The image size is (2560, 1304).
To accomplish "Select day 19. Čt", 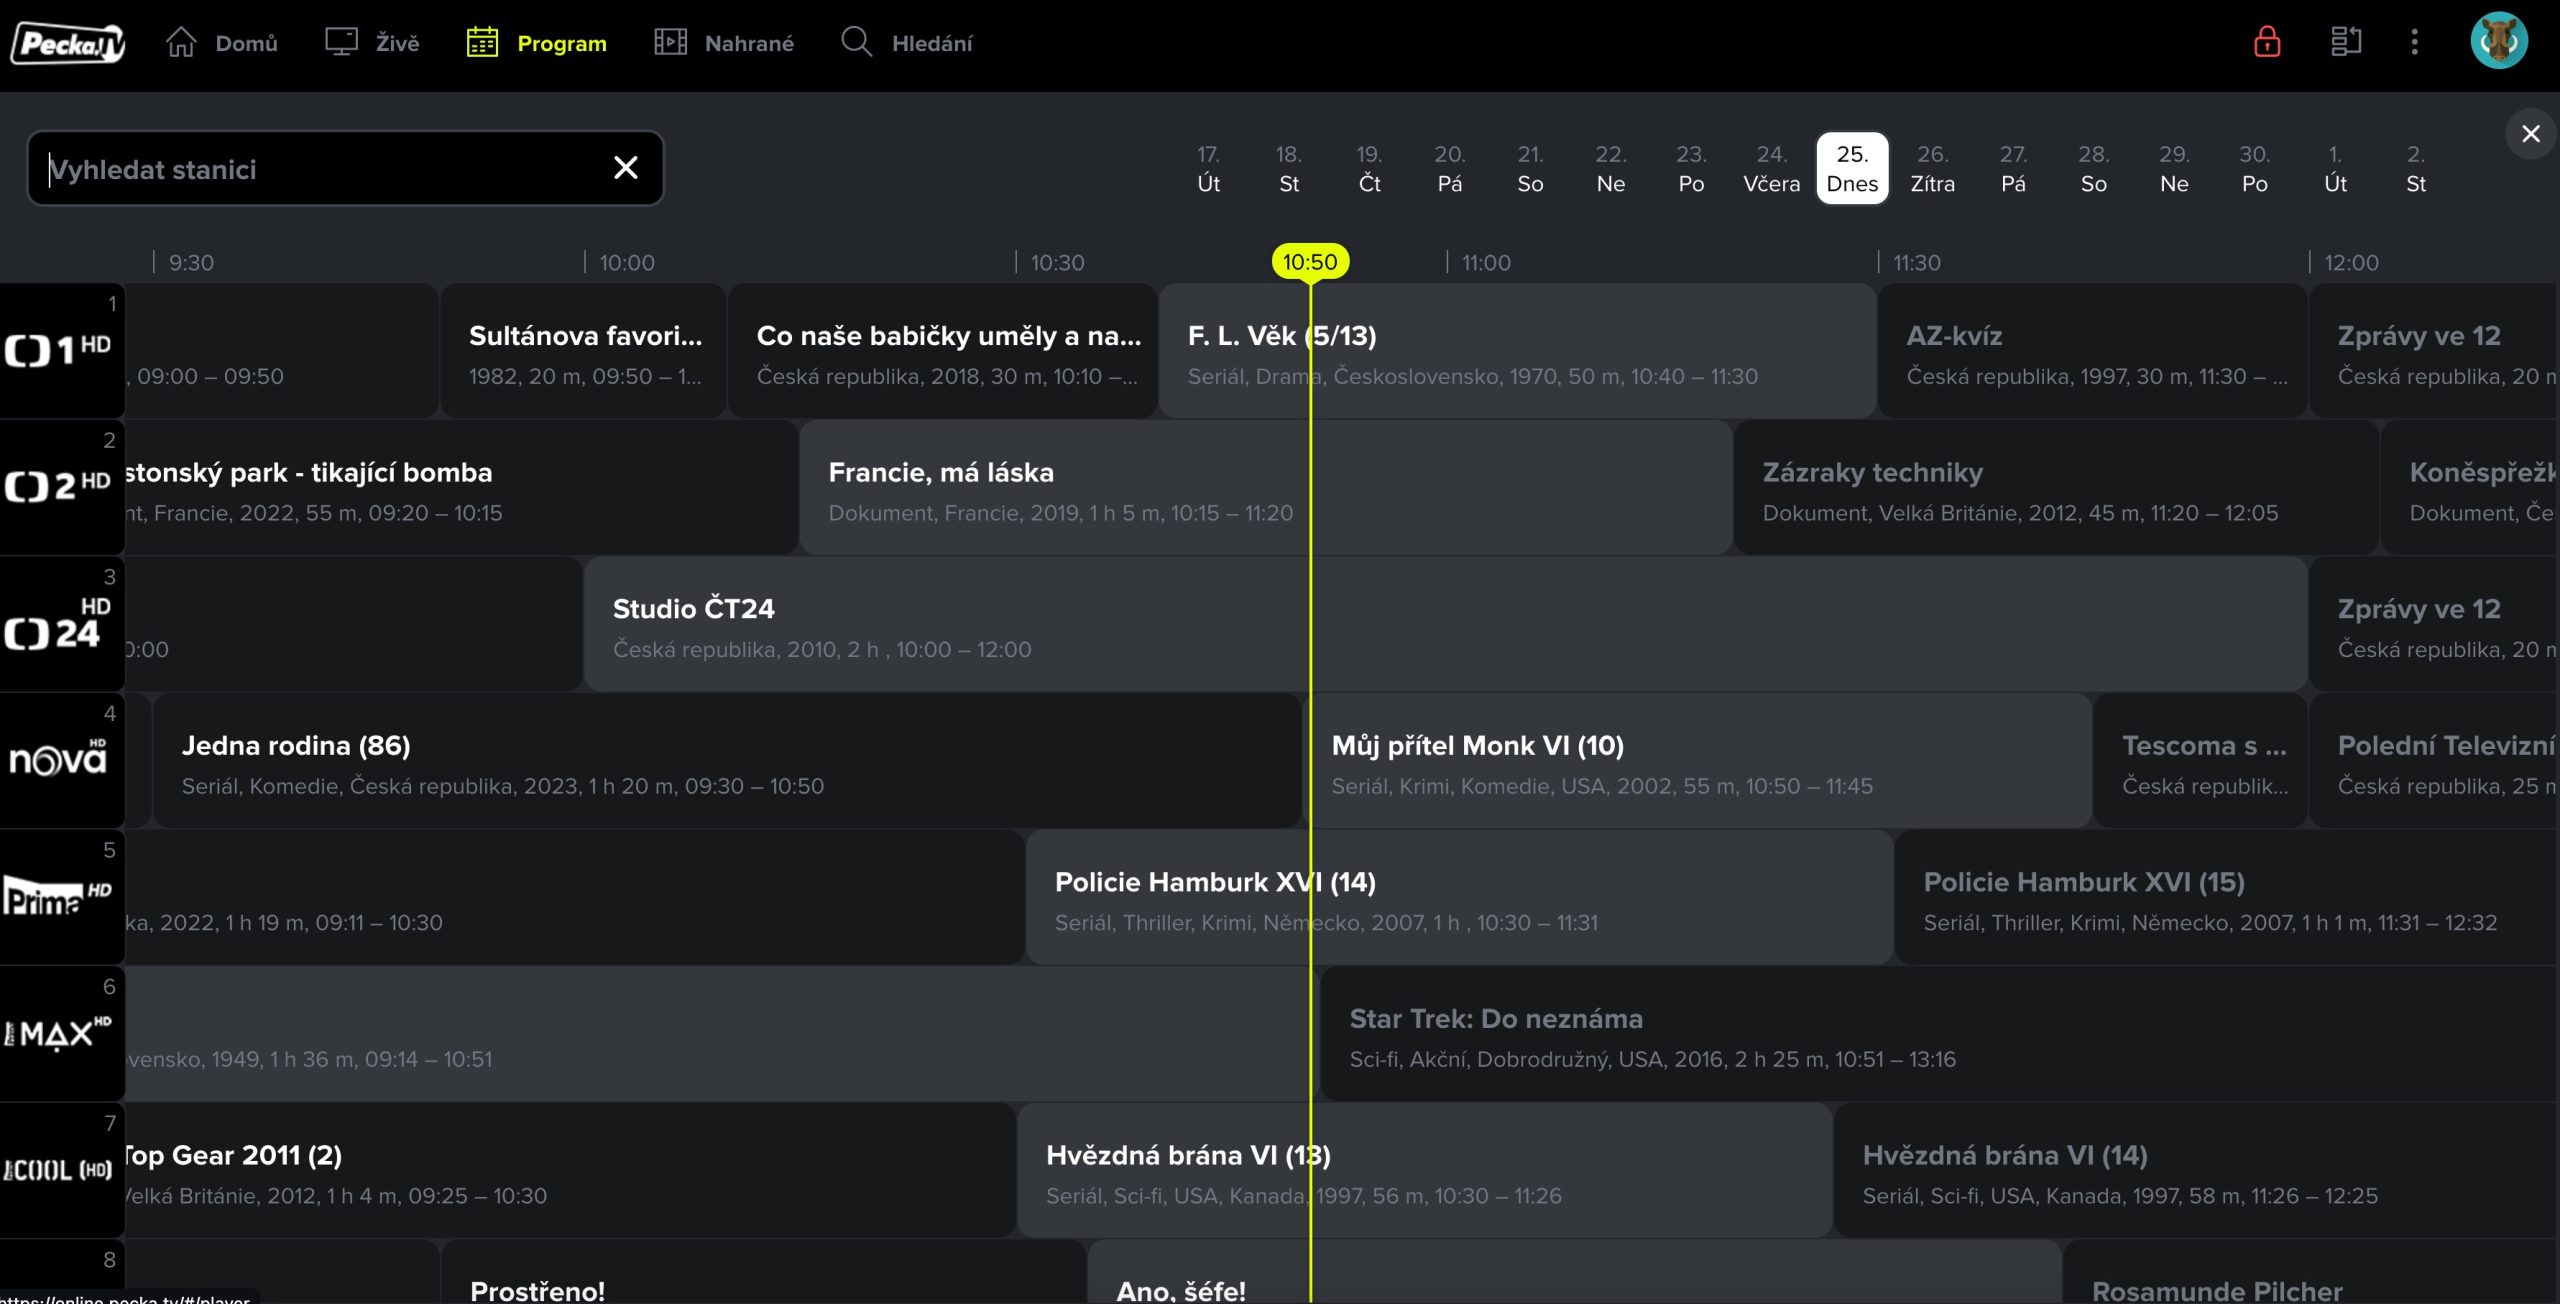I will (x=1369, y=168).
